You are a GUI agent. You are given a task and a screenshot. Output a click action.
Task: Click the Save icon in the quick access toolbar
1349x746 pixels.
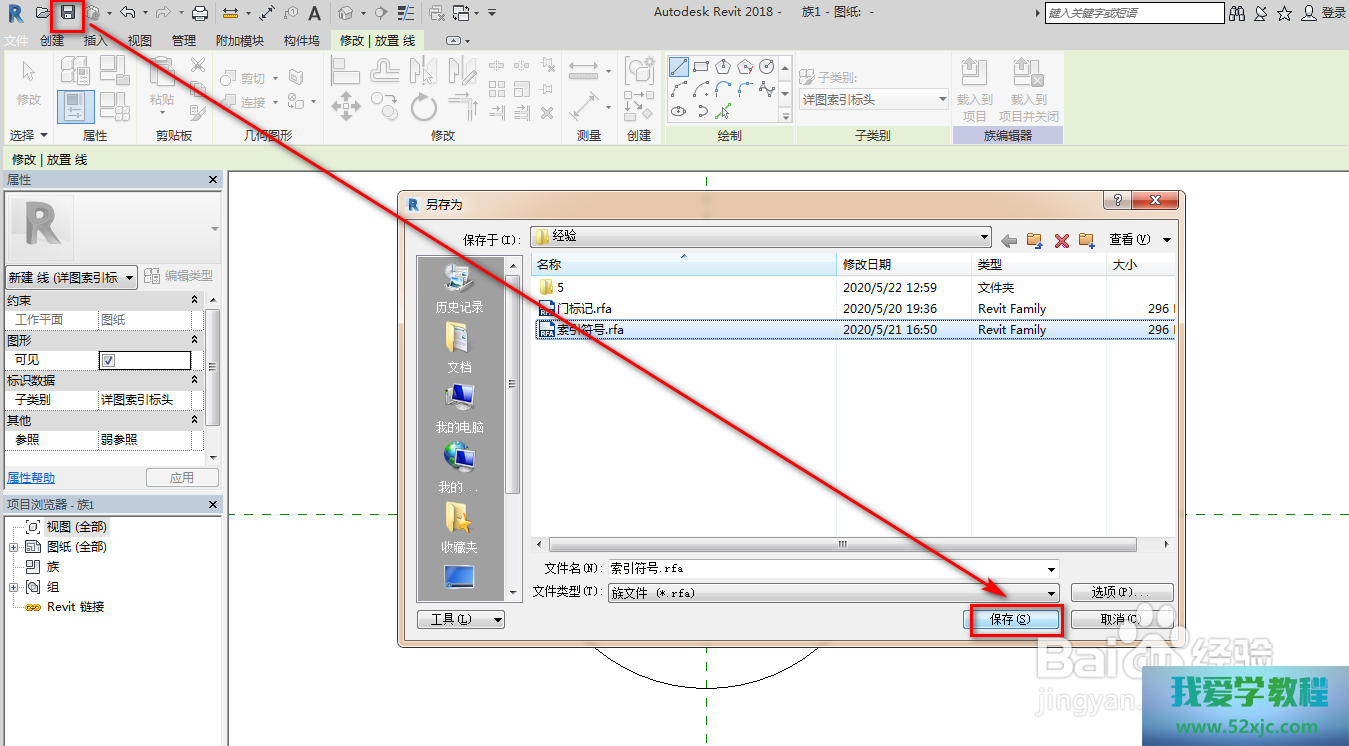coord(68,13)
